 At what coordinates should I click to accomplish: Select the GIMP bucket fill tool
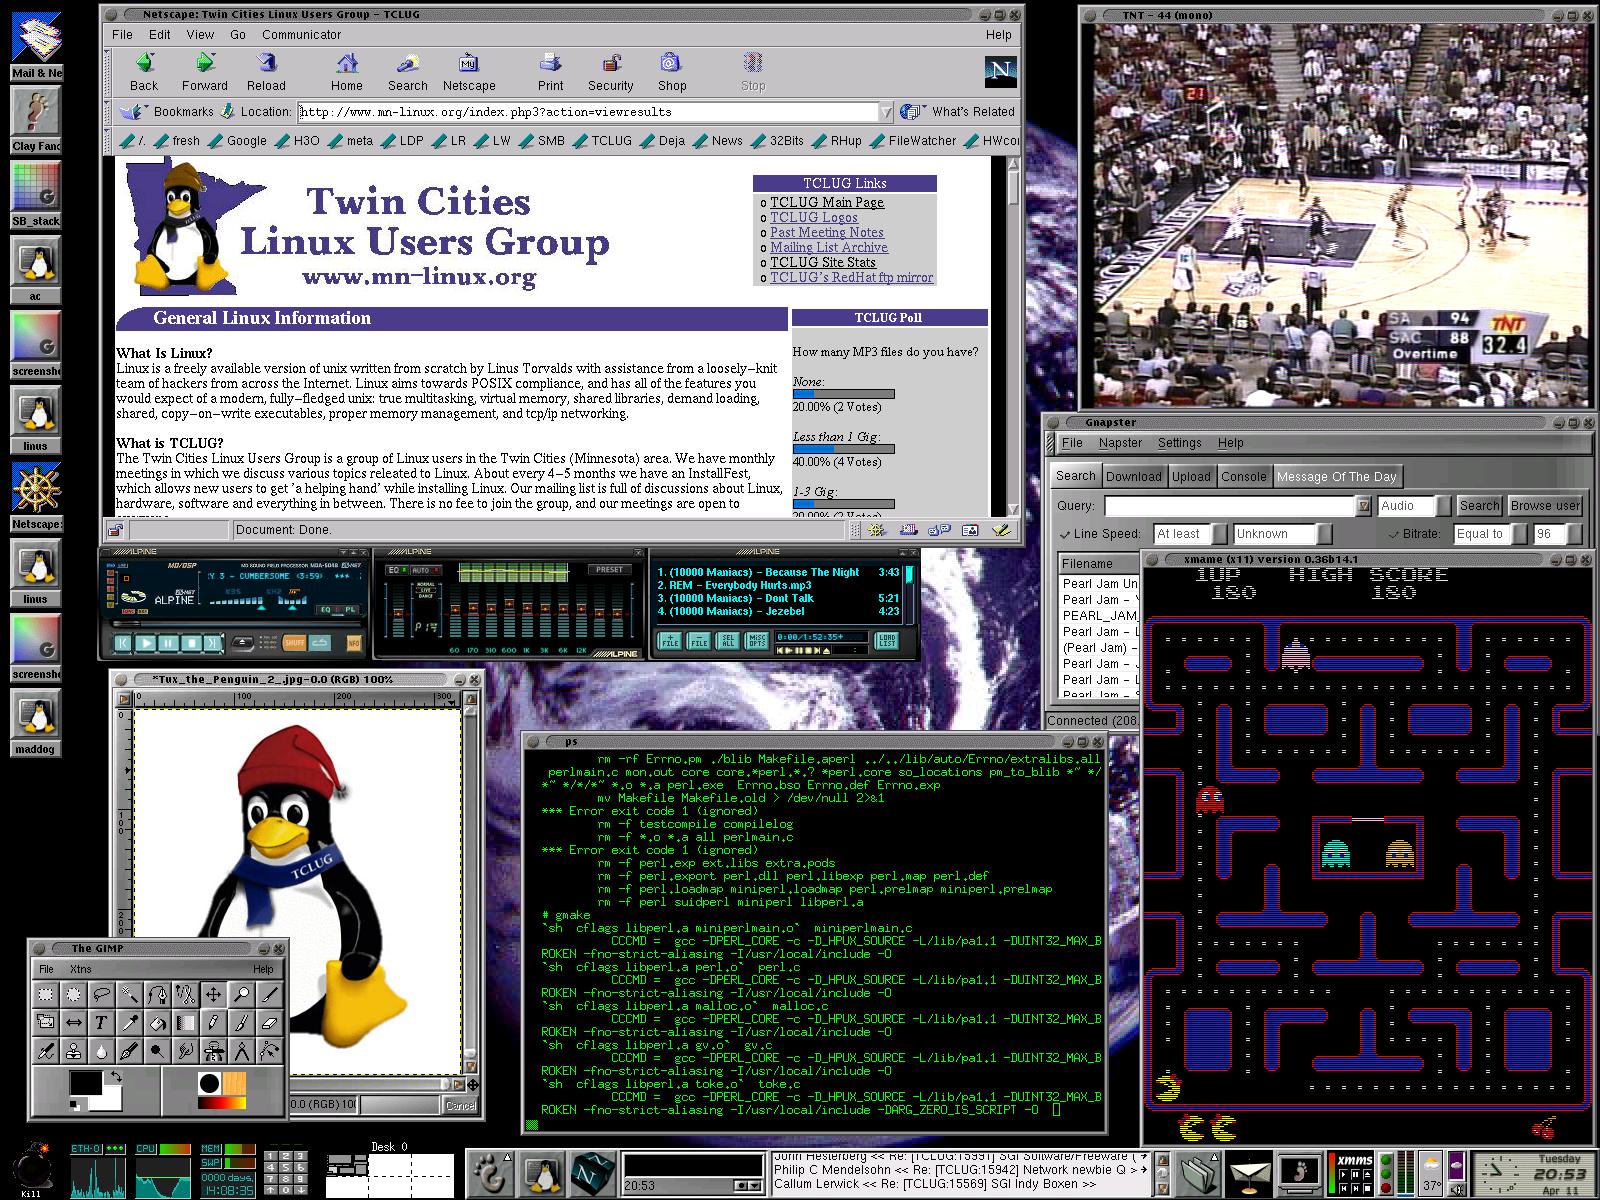157,1022
